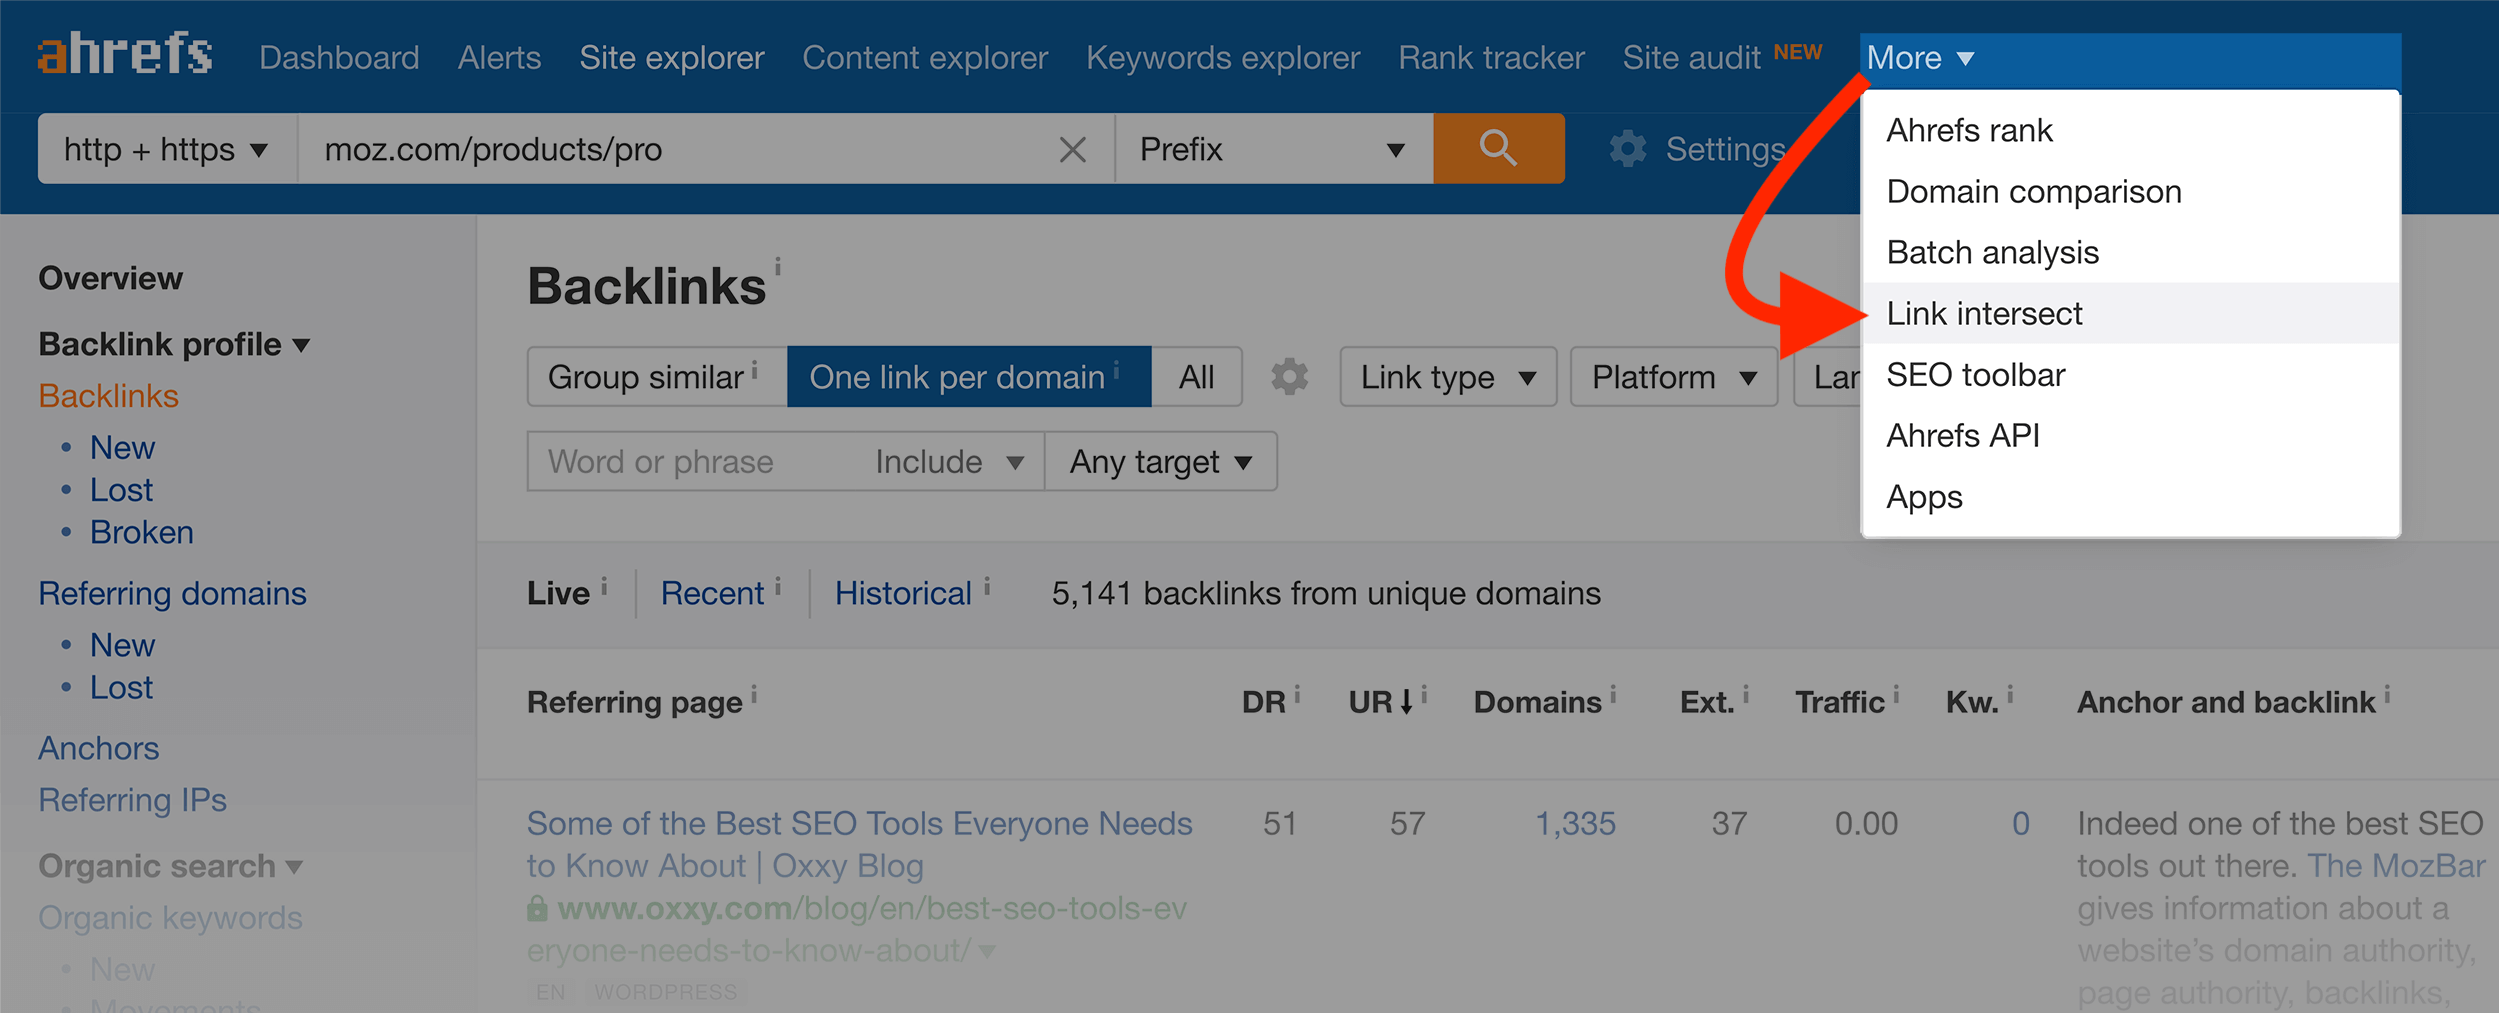Open Rank tracker in top navigation
Screen dimensions: 2499x1013
1491,58
